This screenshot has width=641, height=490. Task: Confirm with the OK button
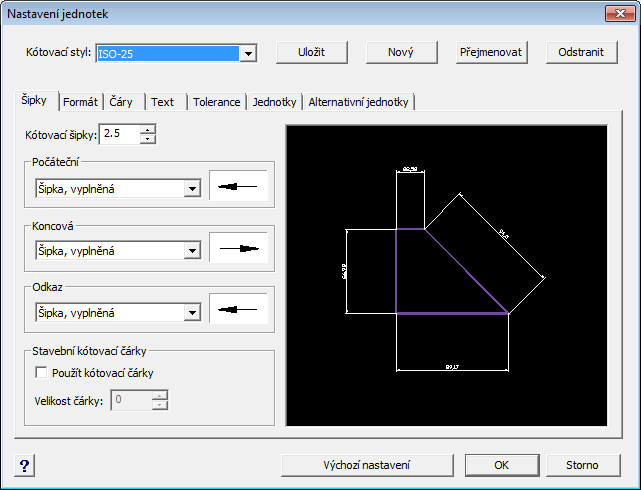tap(502, 465)
